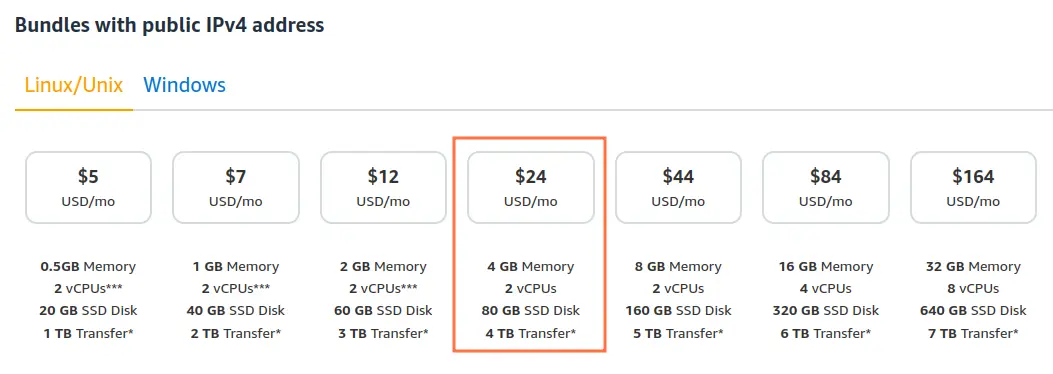The height and width of the screenshot is (374, 1053).
Task: Click the 320 GB SSD Disk spec
Action: pos(826,311)
